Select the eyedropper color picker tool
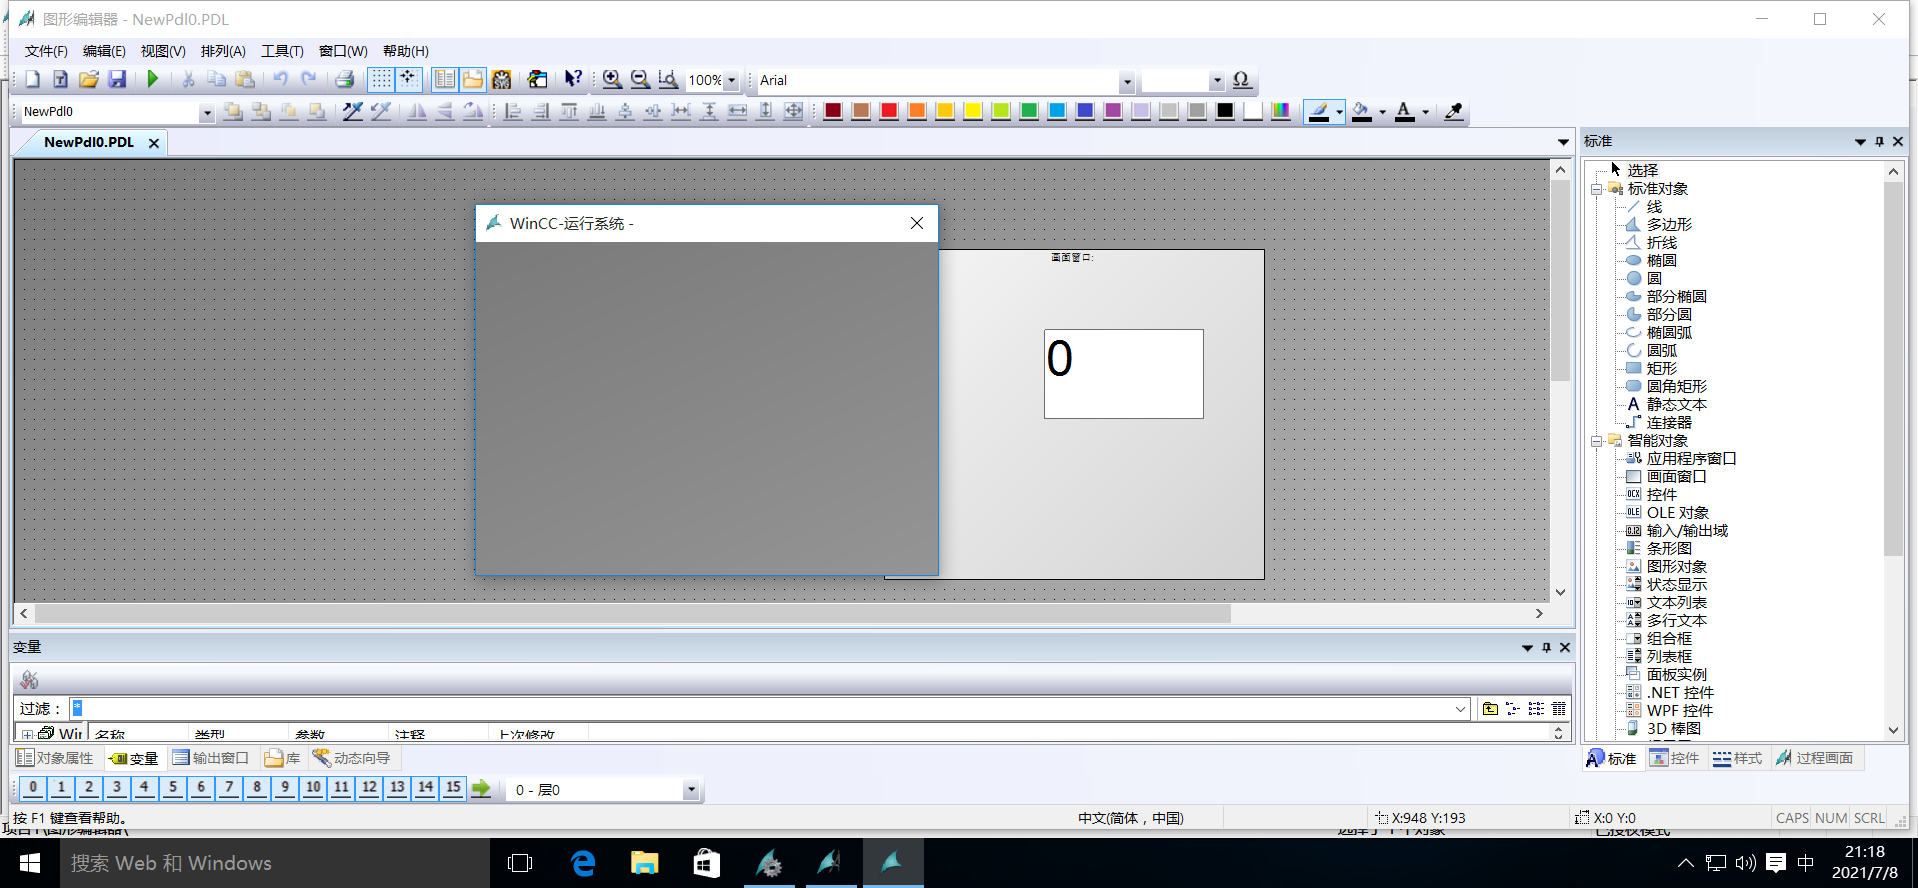 (1454, 111)
